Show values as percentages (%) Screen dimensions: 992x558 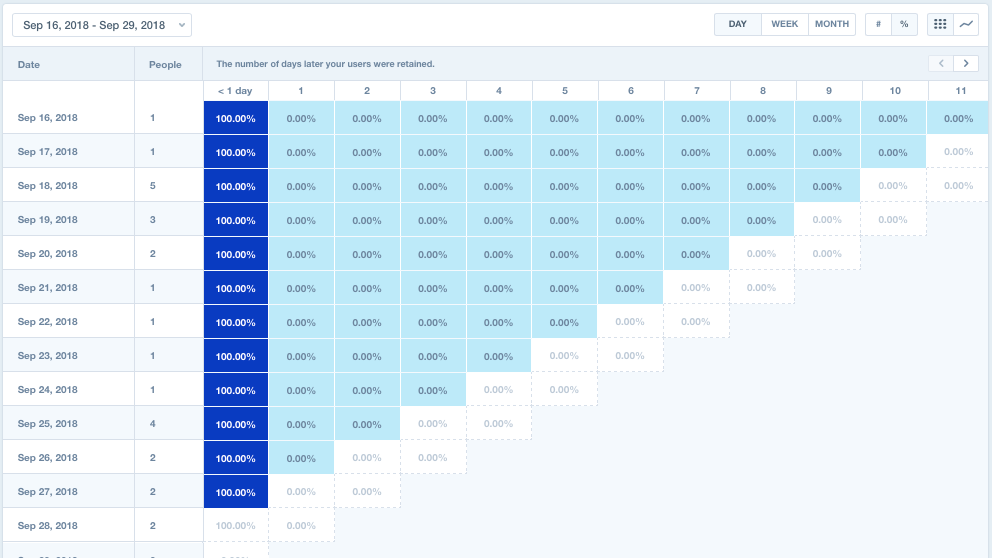click(904, 24)
